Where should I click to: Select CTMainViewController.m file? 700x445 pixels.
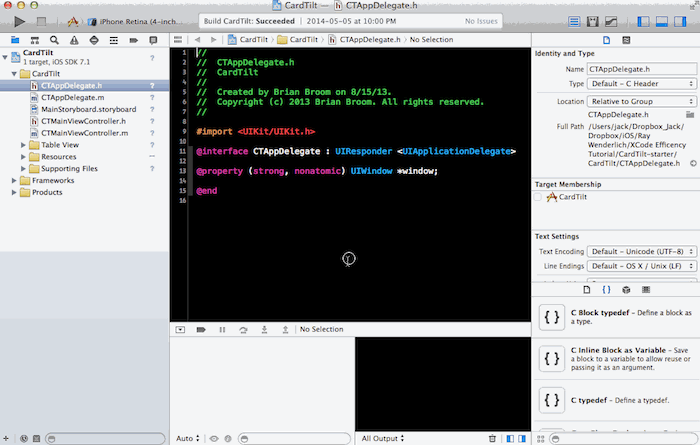pos(84,133)
